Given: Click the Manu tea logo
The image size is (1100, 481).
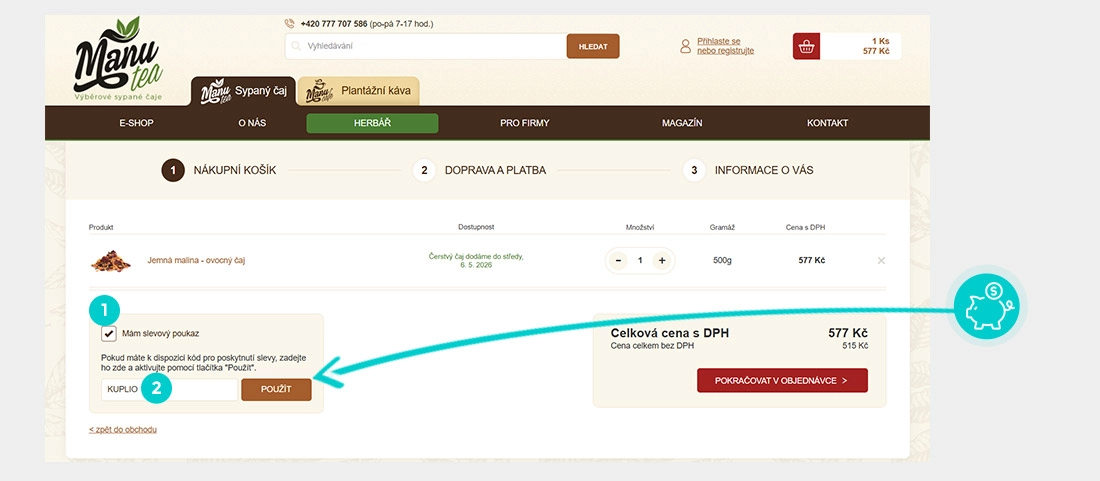Looking at the screenshot, I should (x=118, y=59).
